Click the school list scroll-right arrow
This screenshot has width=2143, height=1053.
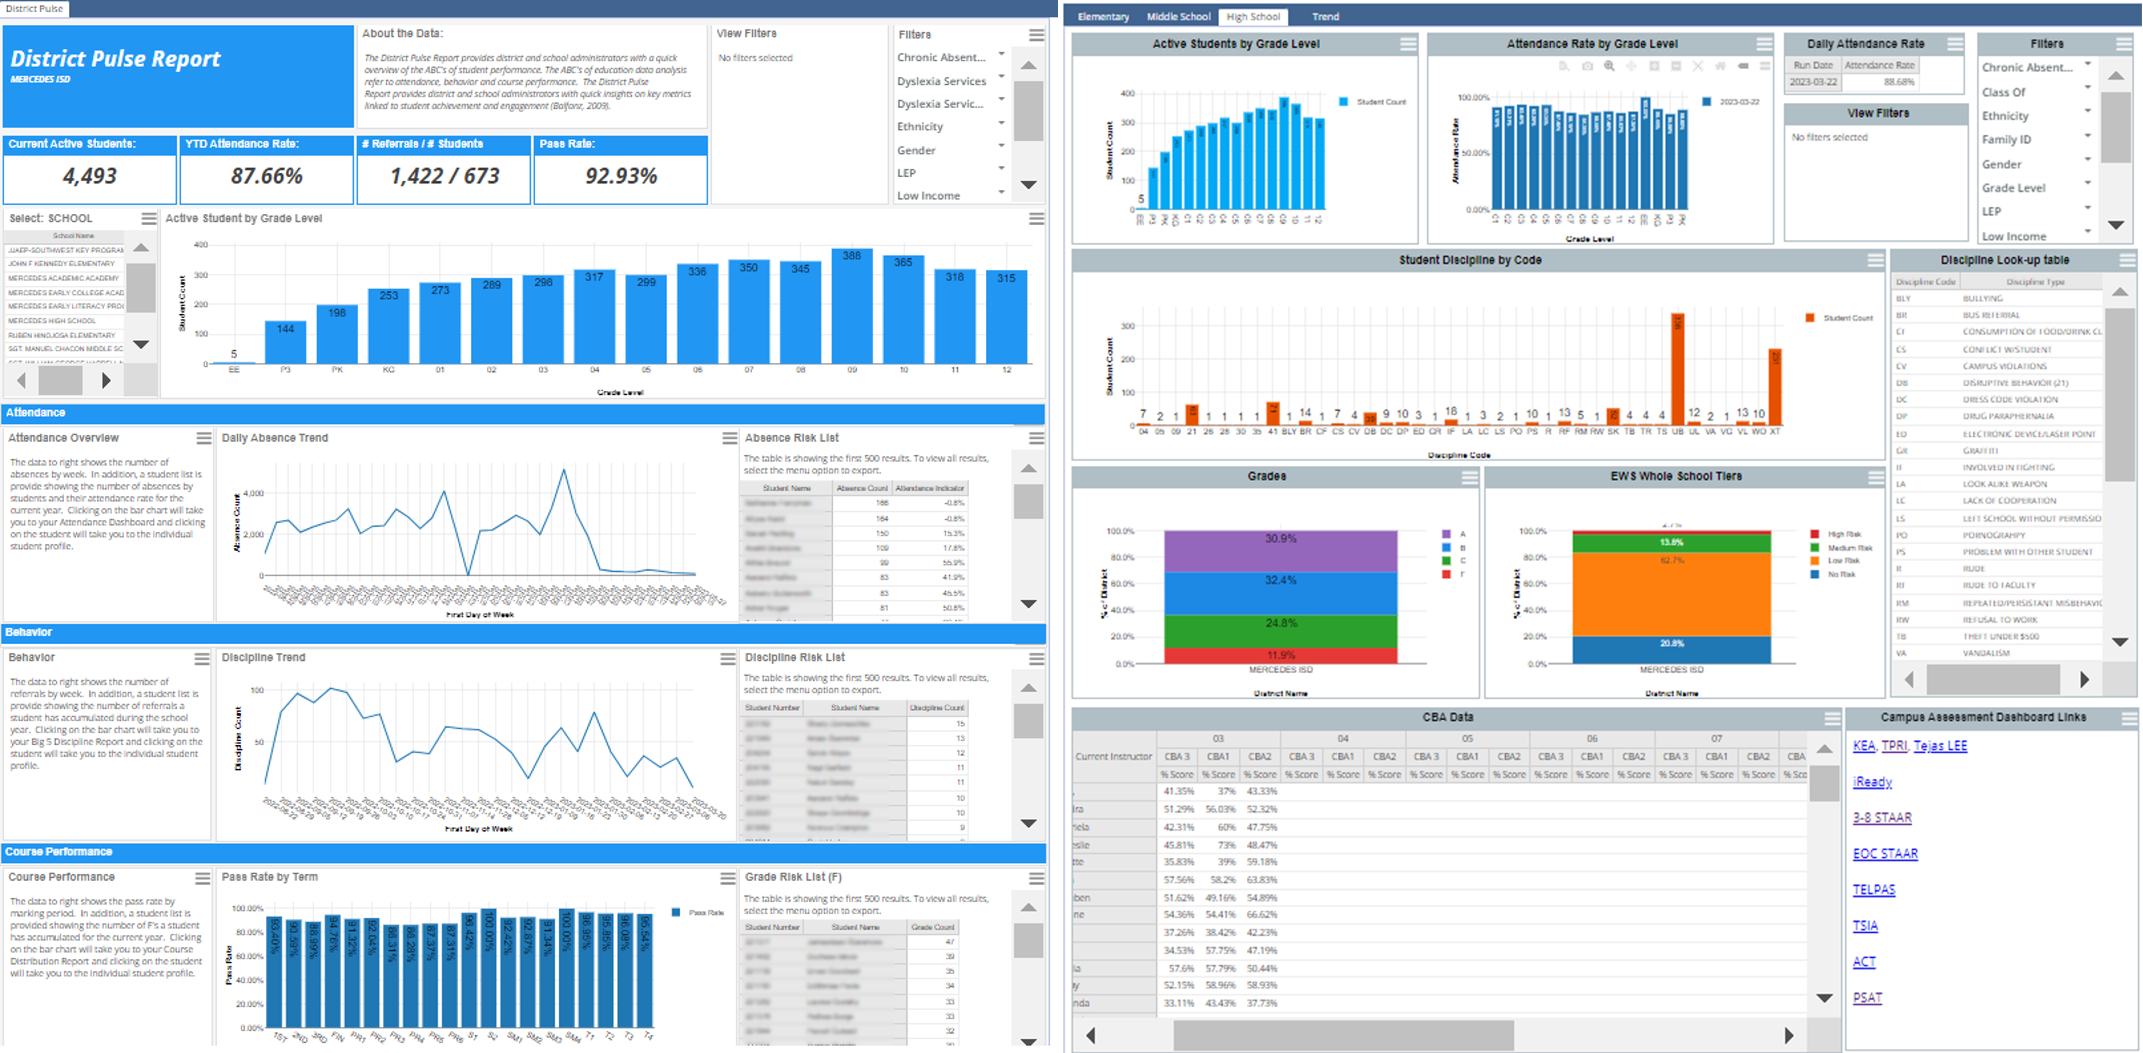(x=106, y=381)
